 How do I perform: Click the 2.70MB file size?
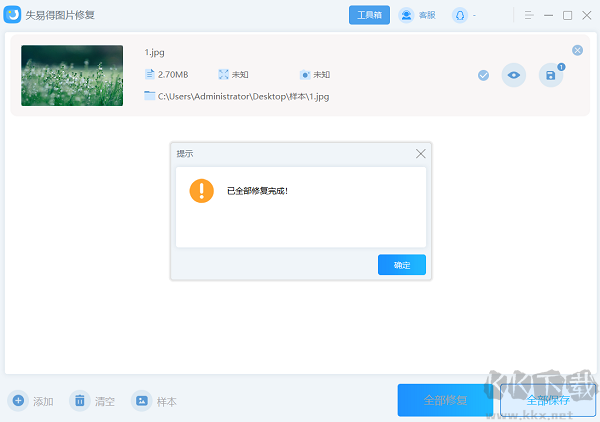(173, 75)
